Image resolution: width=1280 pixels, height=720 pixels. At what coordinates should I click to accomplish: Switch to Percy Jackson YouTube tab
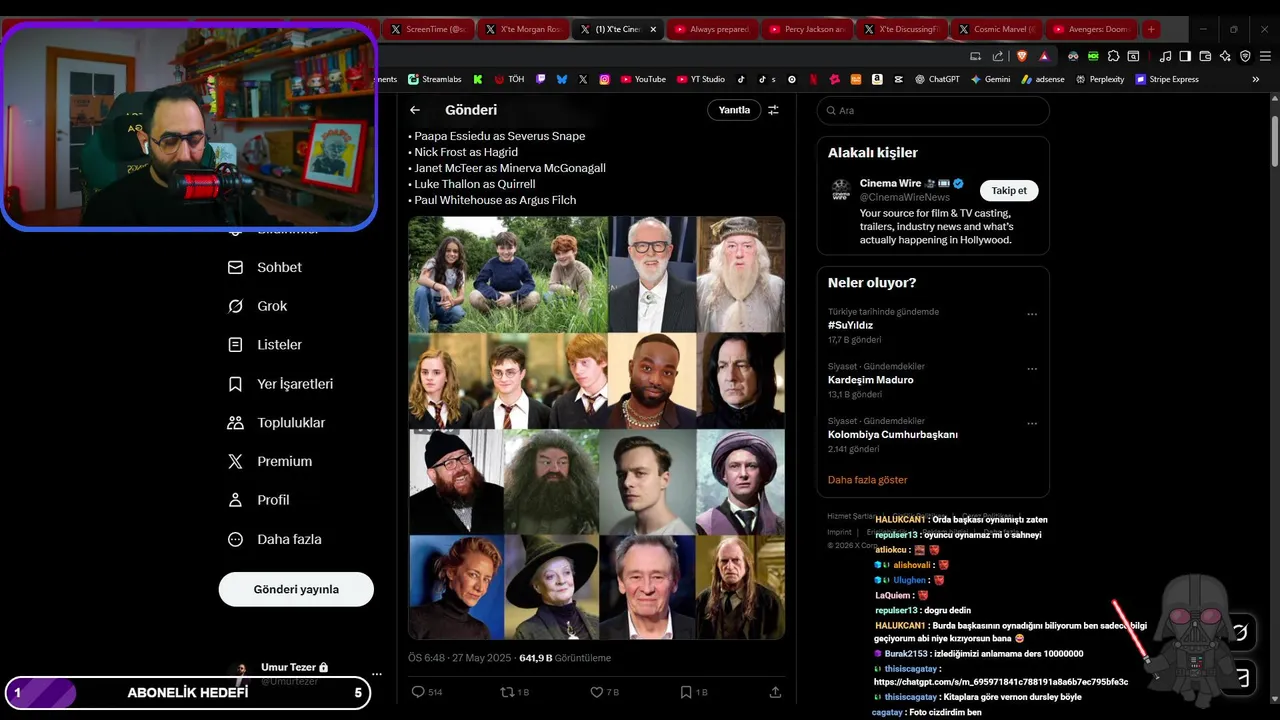pyautogui.click(x=806, y=29)
